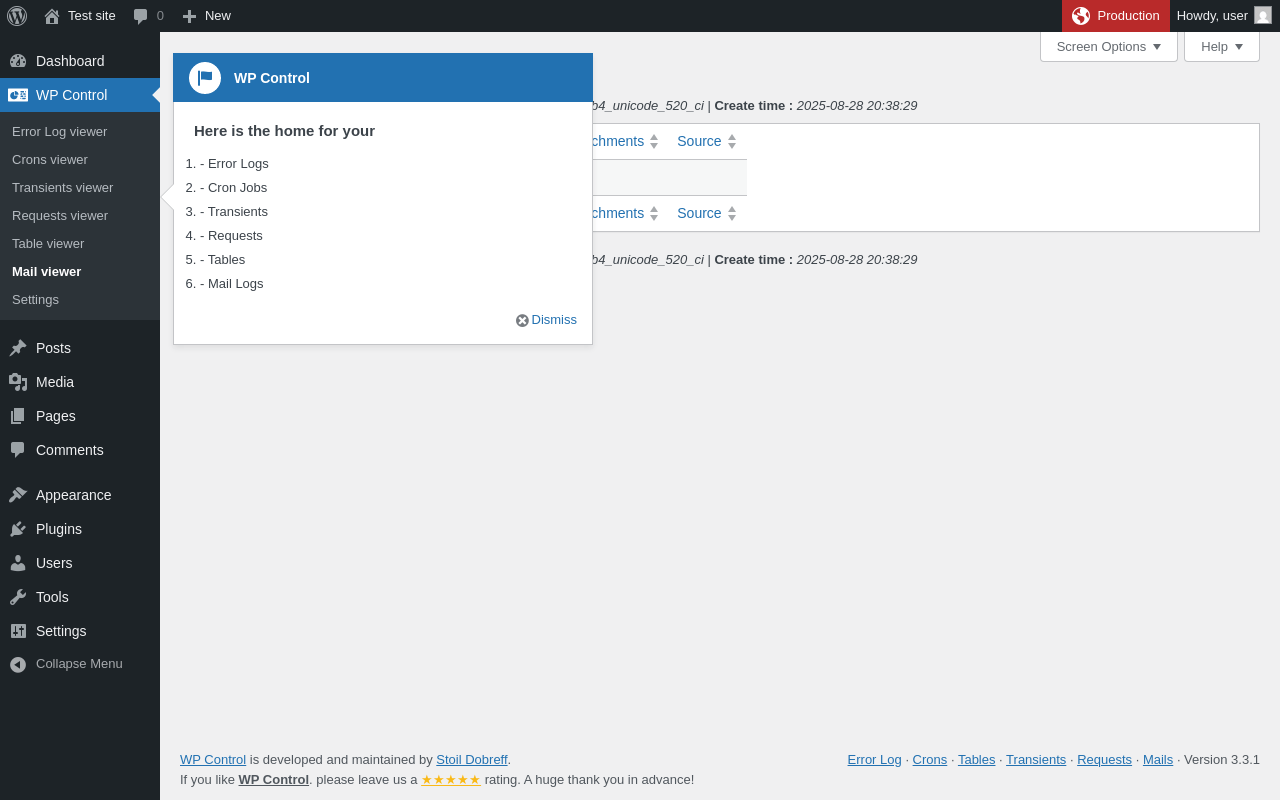Select Transients viewer in sidebar
The width and height of the screenshot is (1280, 800).
(x=62, y=187)
